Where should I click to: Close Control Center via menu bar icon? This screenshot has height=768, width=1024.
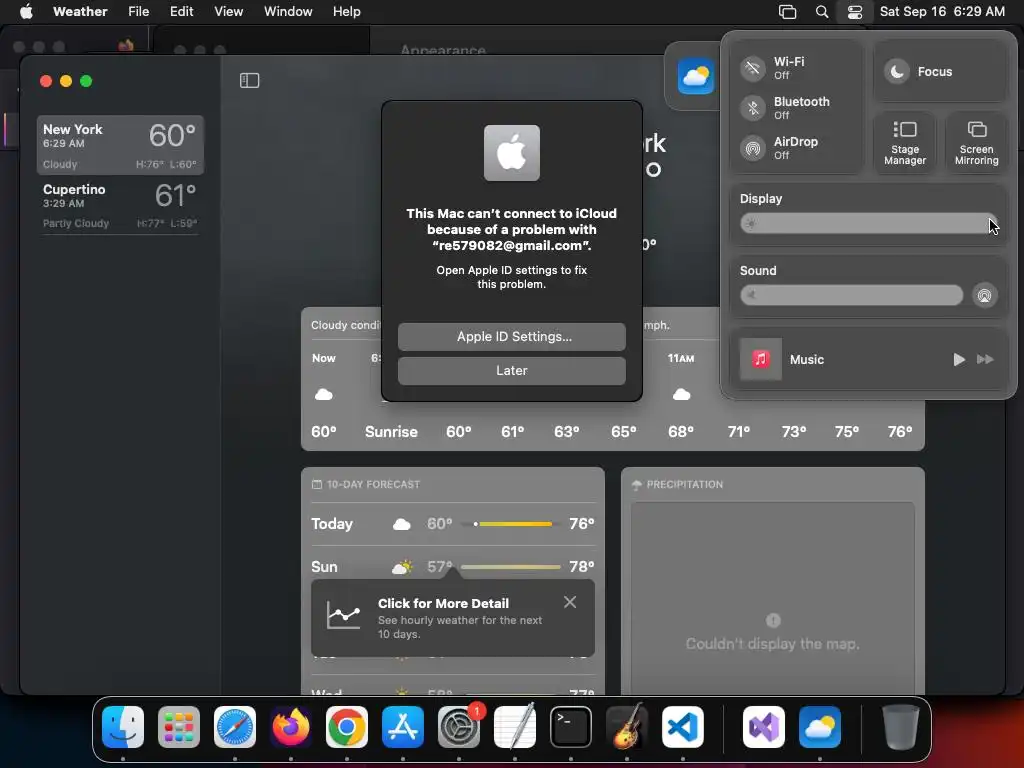coord(855,12)
